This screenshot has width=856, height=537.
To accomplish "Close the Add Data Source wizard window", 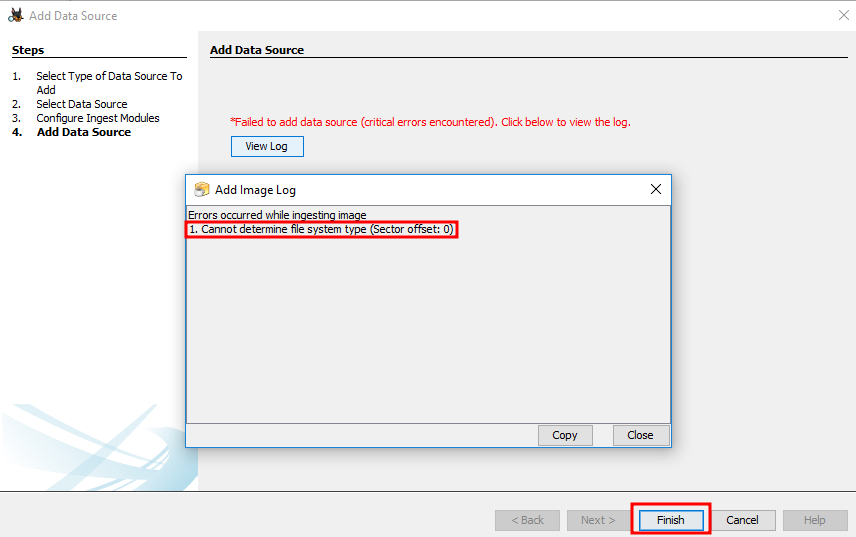I will [842, 15].
